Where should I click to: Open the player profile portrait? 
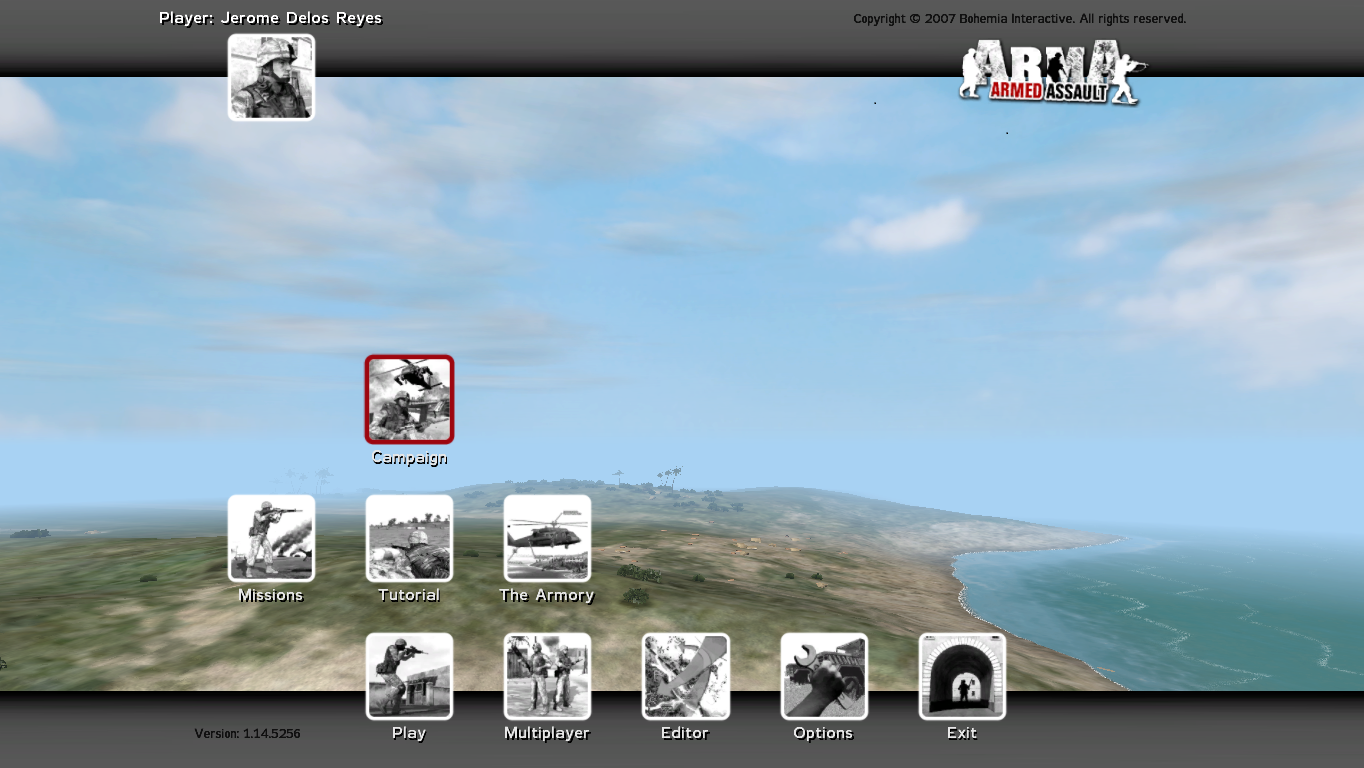(x=271, y=77)
